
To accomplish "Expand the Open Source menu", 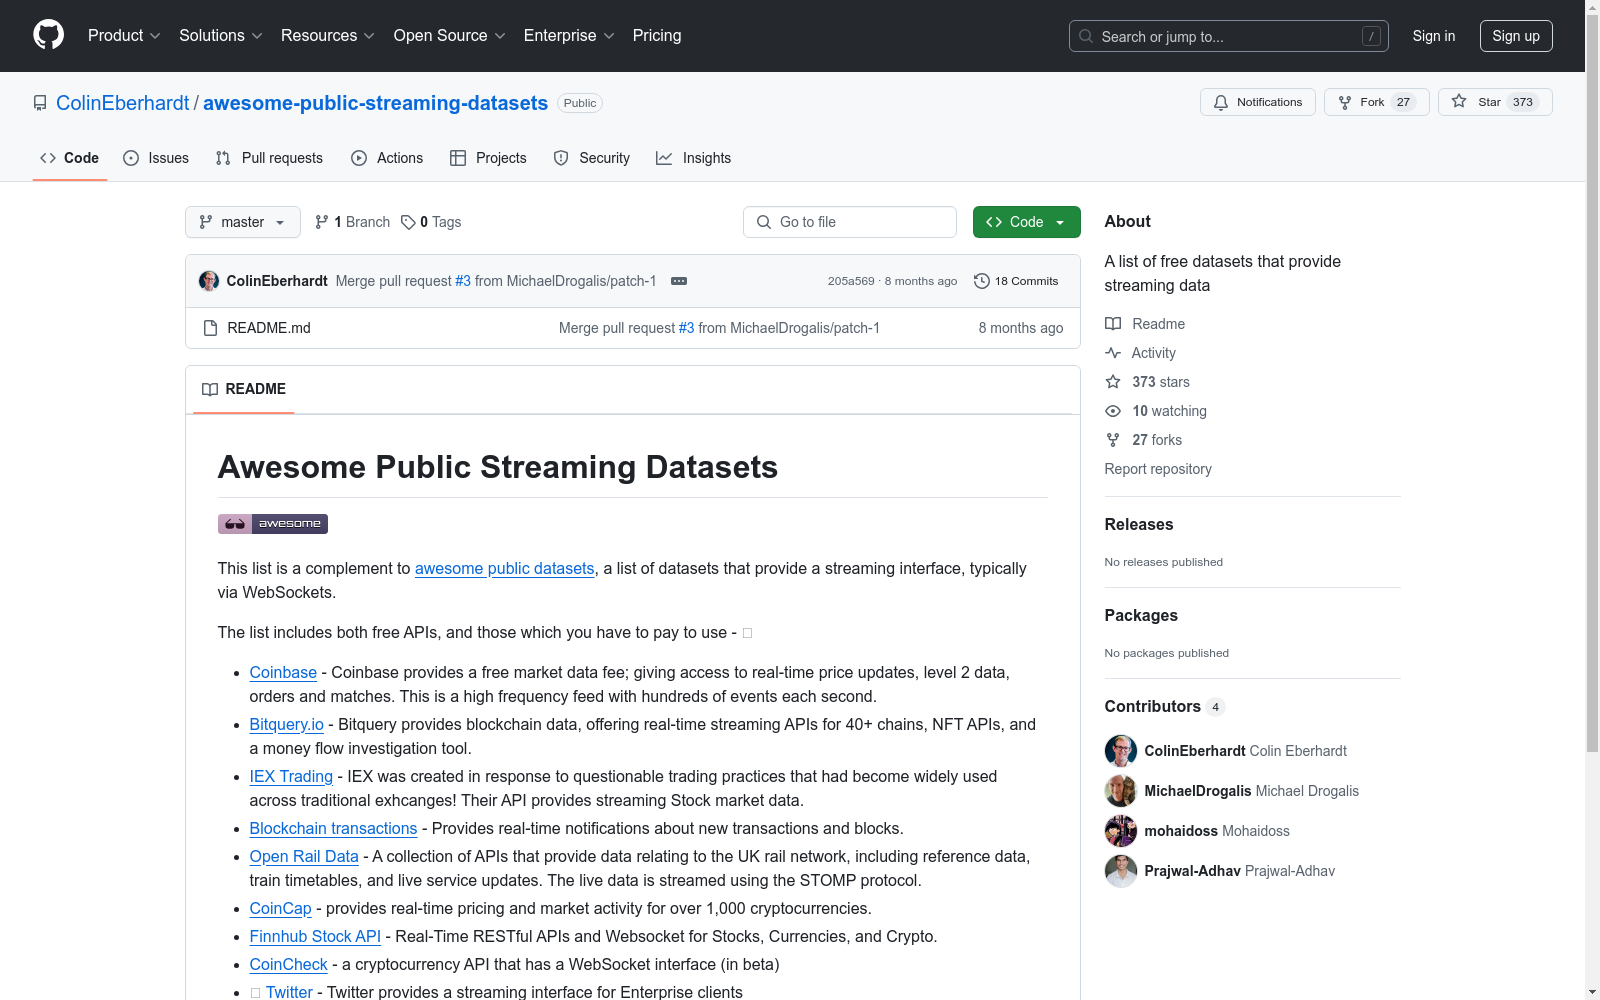I will click(x=450, y=36).
